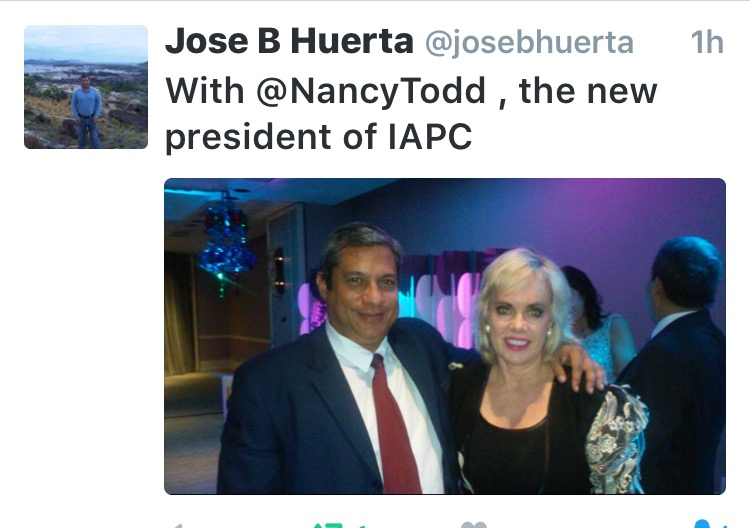This screenshot has height=528, width=750.
Task: Tap the Jose B Huerta display name
Action: [289, 41]
